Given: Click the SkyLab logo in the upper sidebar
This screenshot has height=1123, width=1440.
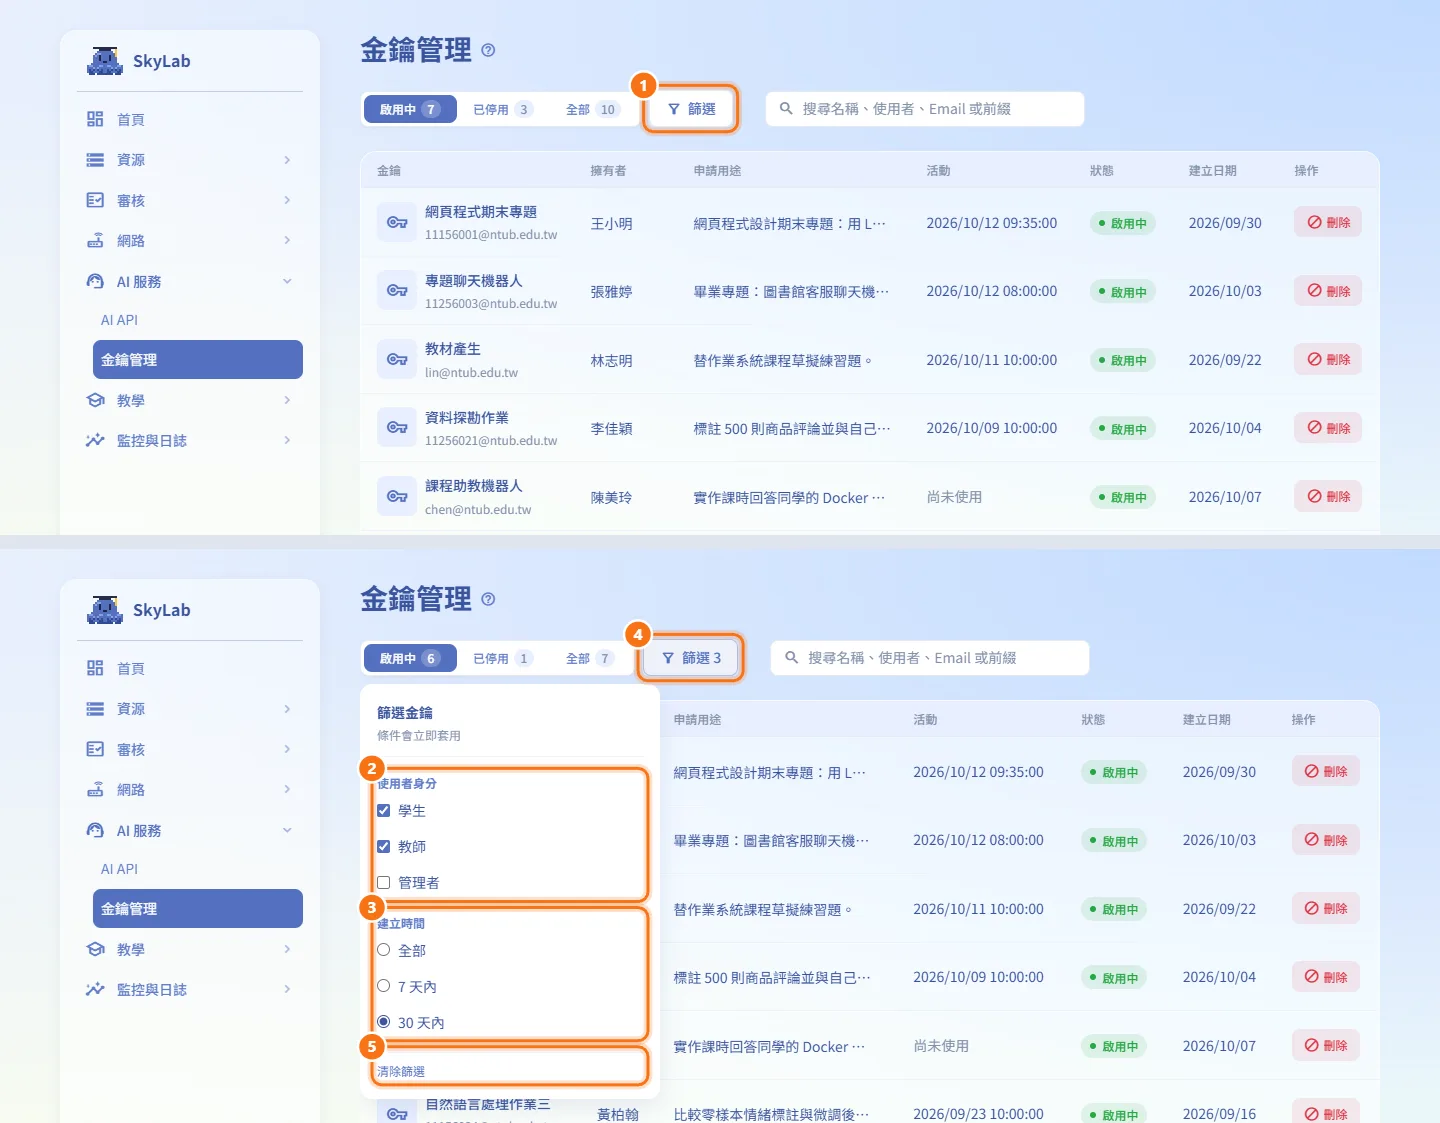Looking at the screenshot, I should click(x=105, y=61).
